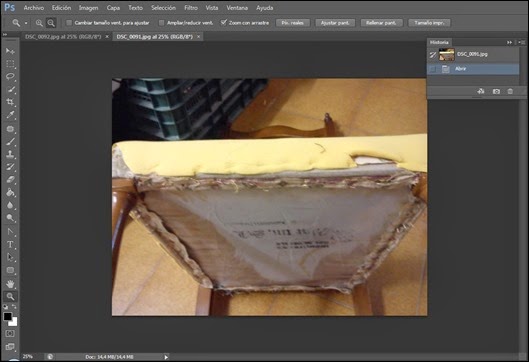
Task: Open the Capa menu
Action: [x=113, y=8]
